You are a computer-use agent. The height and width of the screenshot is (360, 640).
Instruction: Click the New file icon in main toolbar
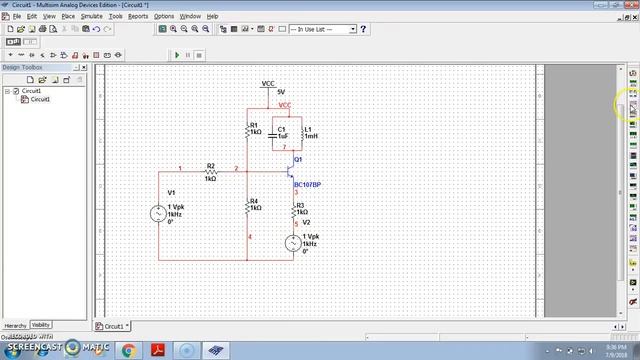point(10,29)
